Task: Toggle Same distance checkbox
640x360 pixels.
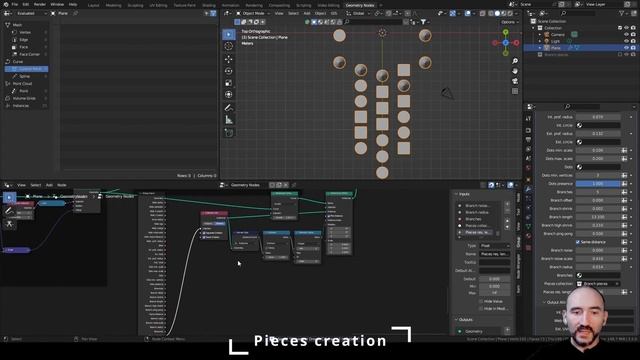Action: coord(578,242)
